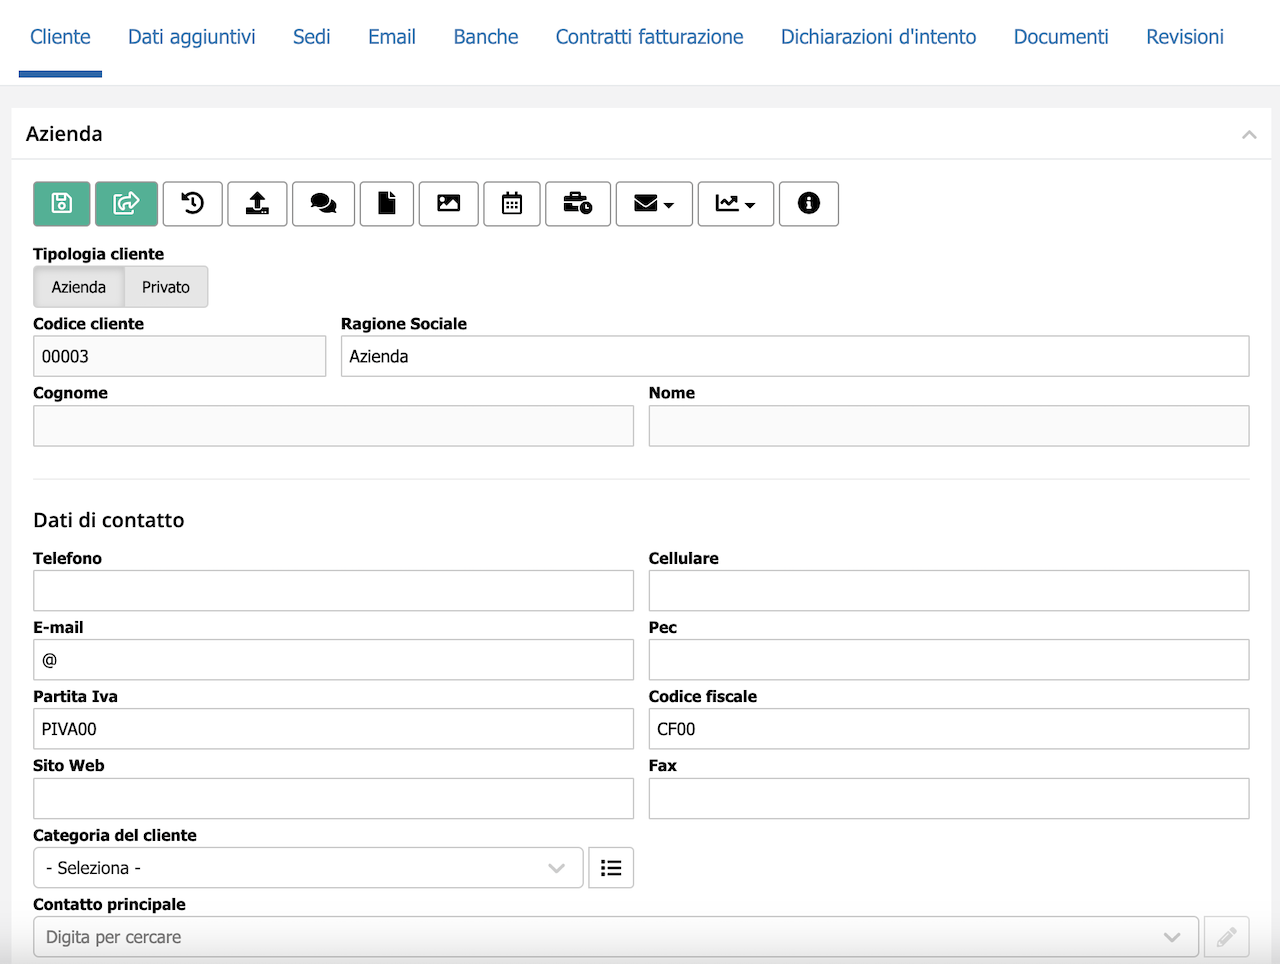Viewport: 1280px width, 964px height.
Task: Select Azienda as Tipologia cliente
Action: (x=79, y=287)
